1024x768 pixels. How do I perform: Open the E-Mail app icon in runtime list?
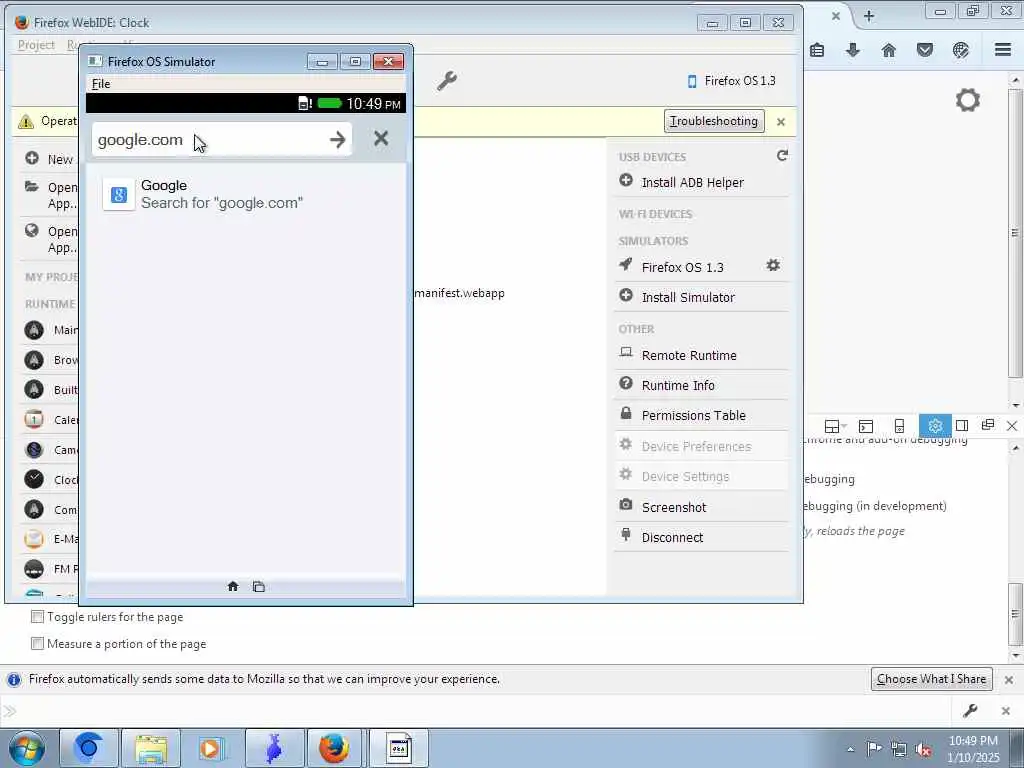(34, 539)
